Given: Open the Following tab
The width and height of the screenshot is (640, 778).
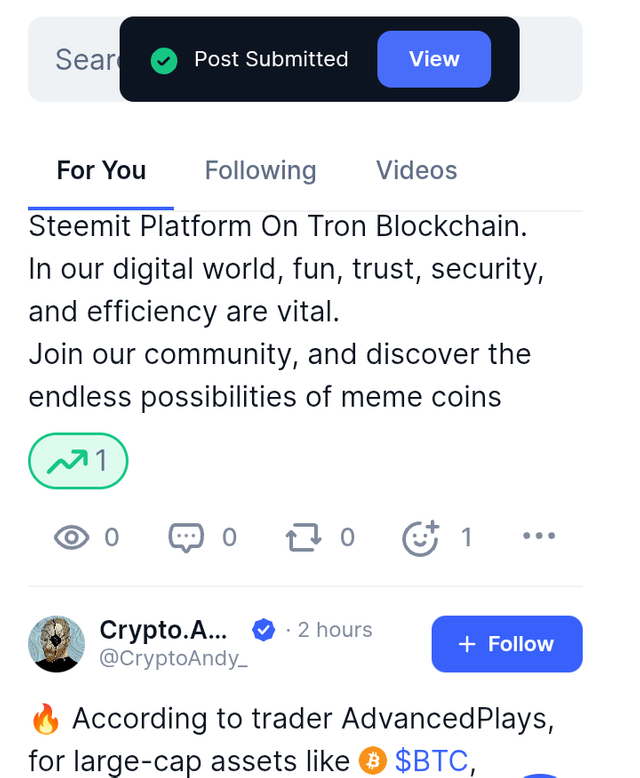Looking at the screenshot, I should (x=260, y=170).
